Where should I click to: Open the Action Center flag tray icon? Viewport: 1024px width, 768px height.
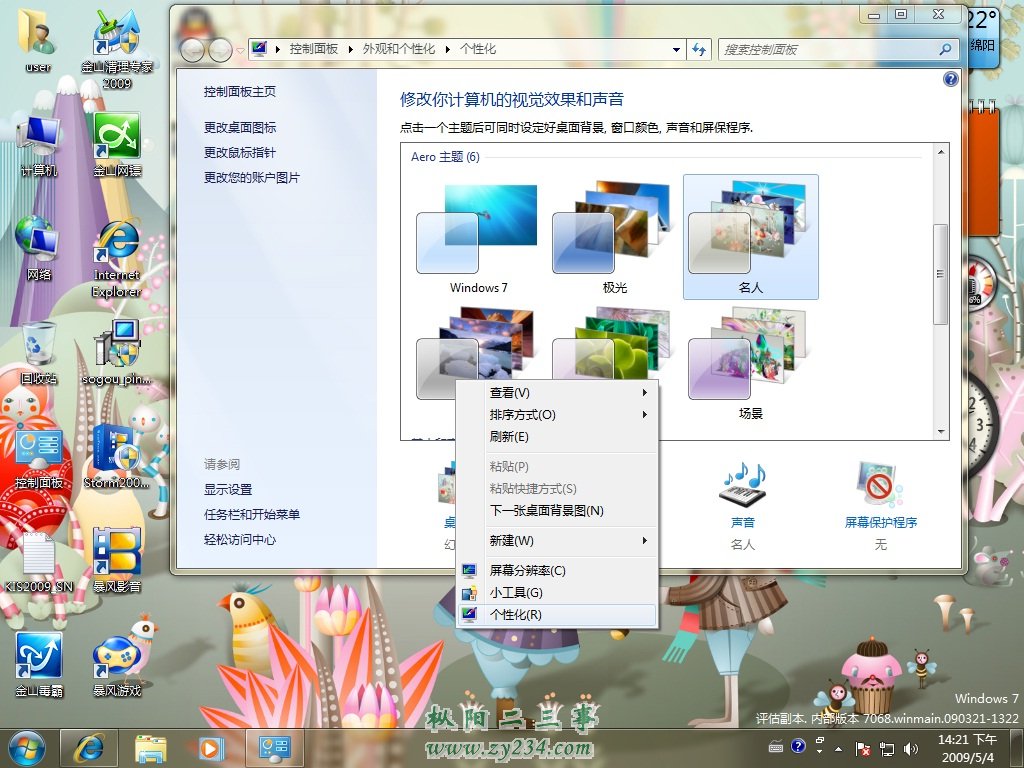point(863,748)
